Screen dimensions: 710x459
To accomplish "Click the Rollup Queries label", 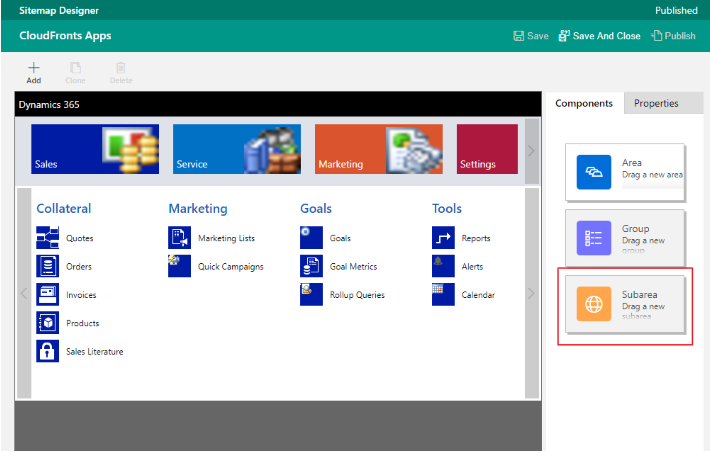I will tap(357, 295).
